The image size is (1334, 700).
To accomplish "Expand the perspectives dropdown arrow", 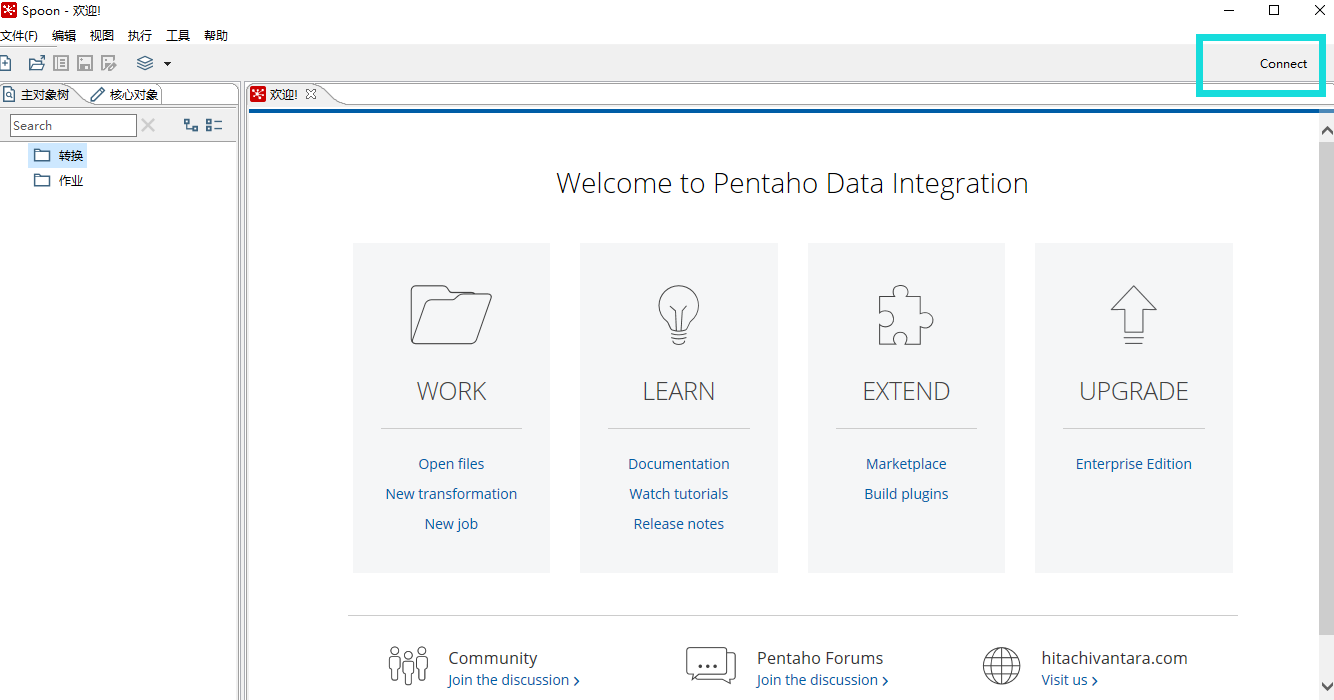I will (x=168, y=63).
